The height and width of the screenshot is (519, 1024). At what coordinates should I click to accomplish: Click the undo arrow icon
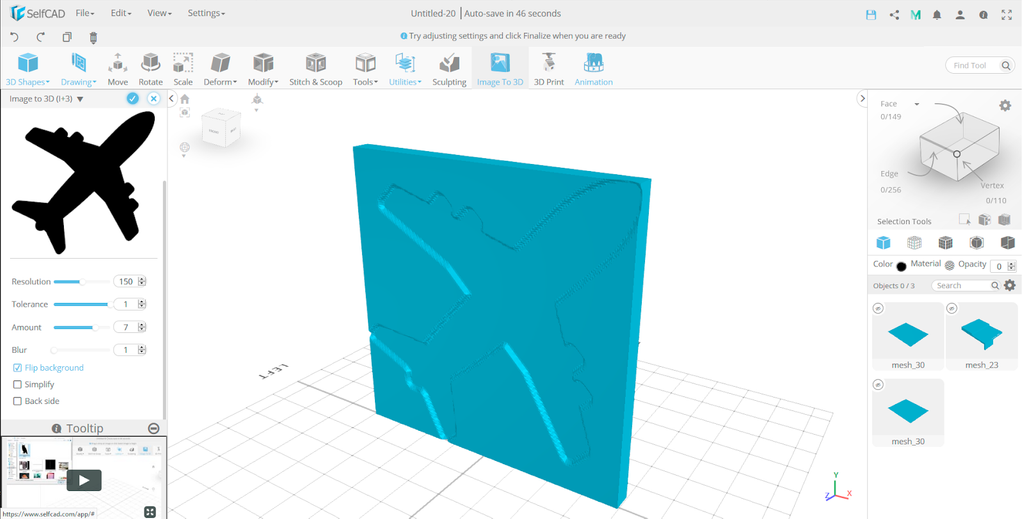(x=14, y=37)
